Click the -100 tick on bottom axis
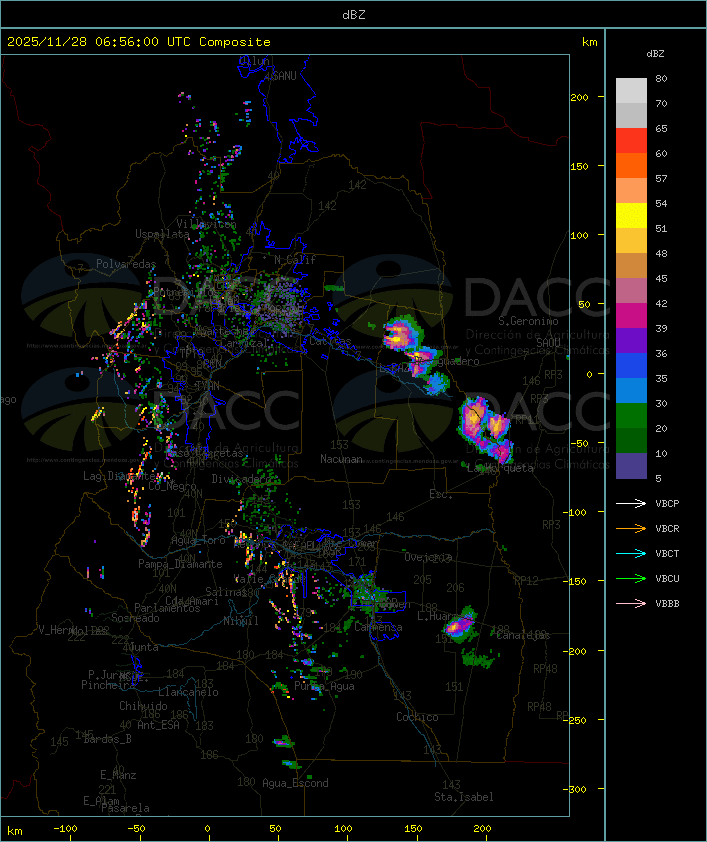This screenshot has height=842, width=707. pyautogui.click(x=65, y=829)
